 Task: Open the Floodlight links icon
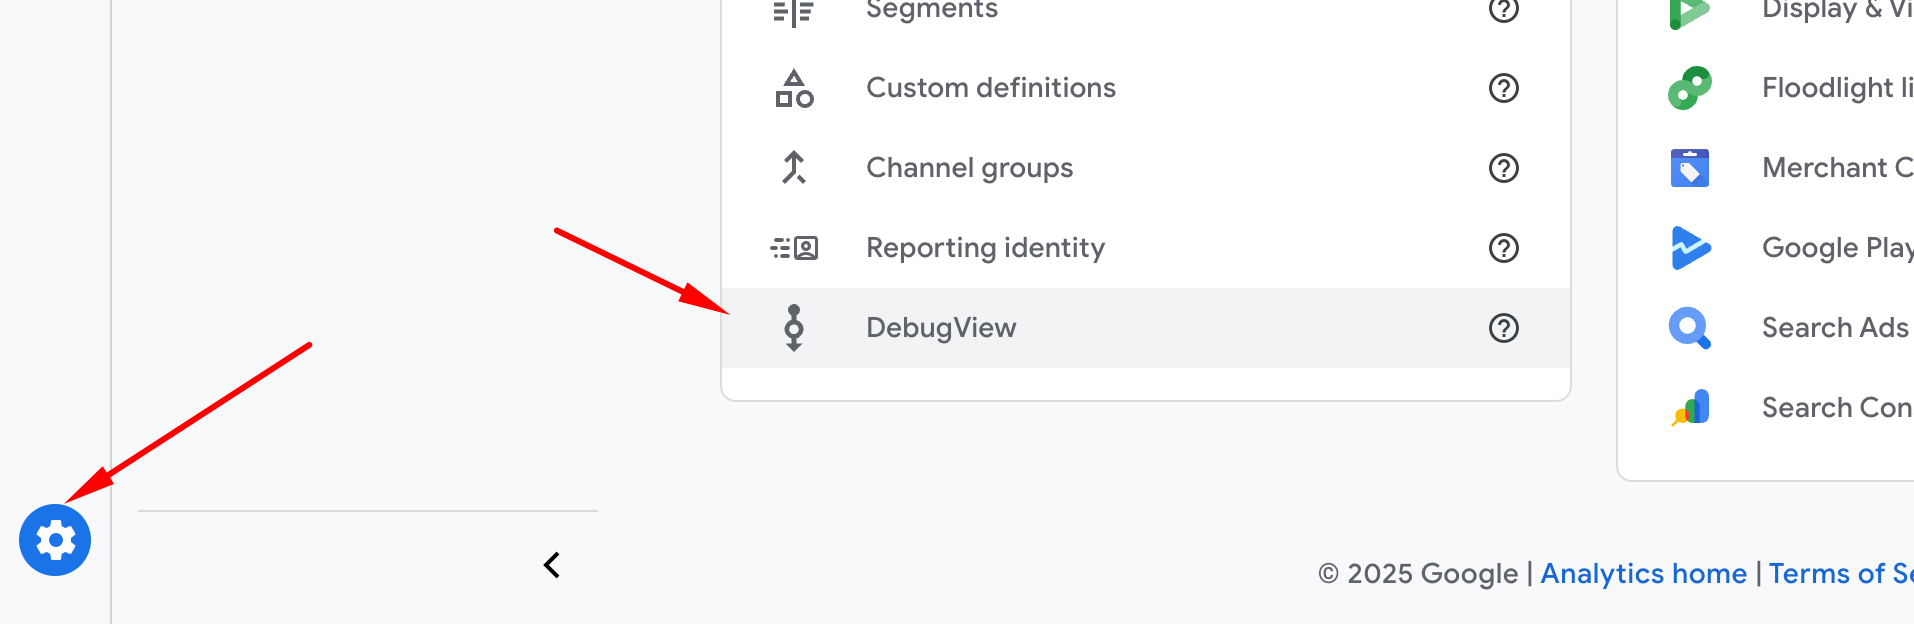pos(1690,88)
